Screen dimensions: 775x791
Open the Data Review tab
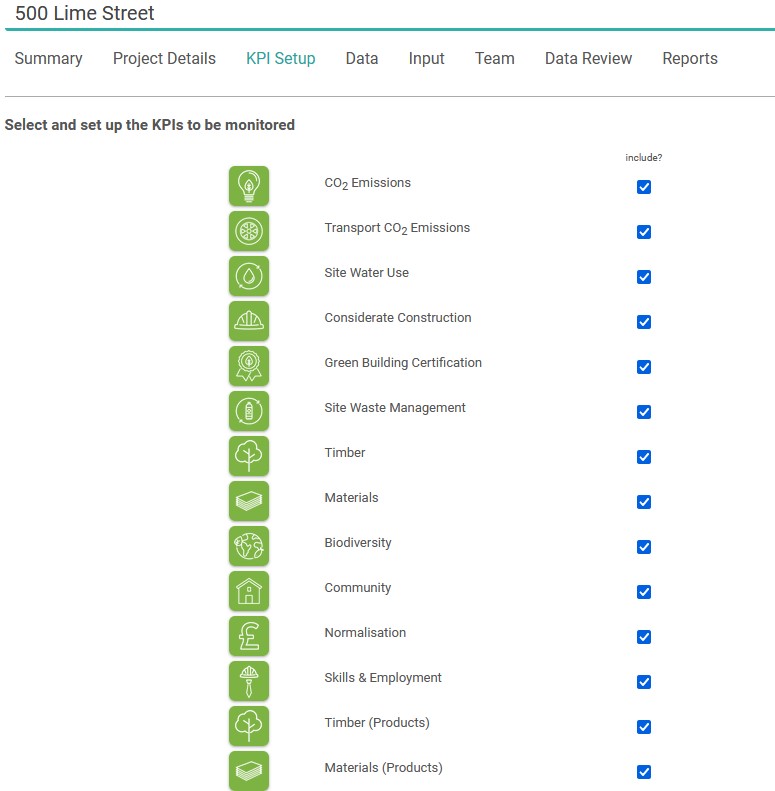[x=588, y=59]
